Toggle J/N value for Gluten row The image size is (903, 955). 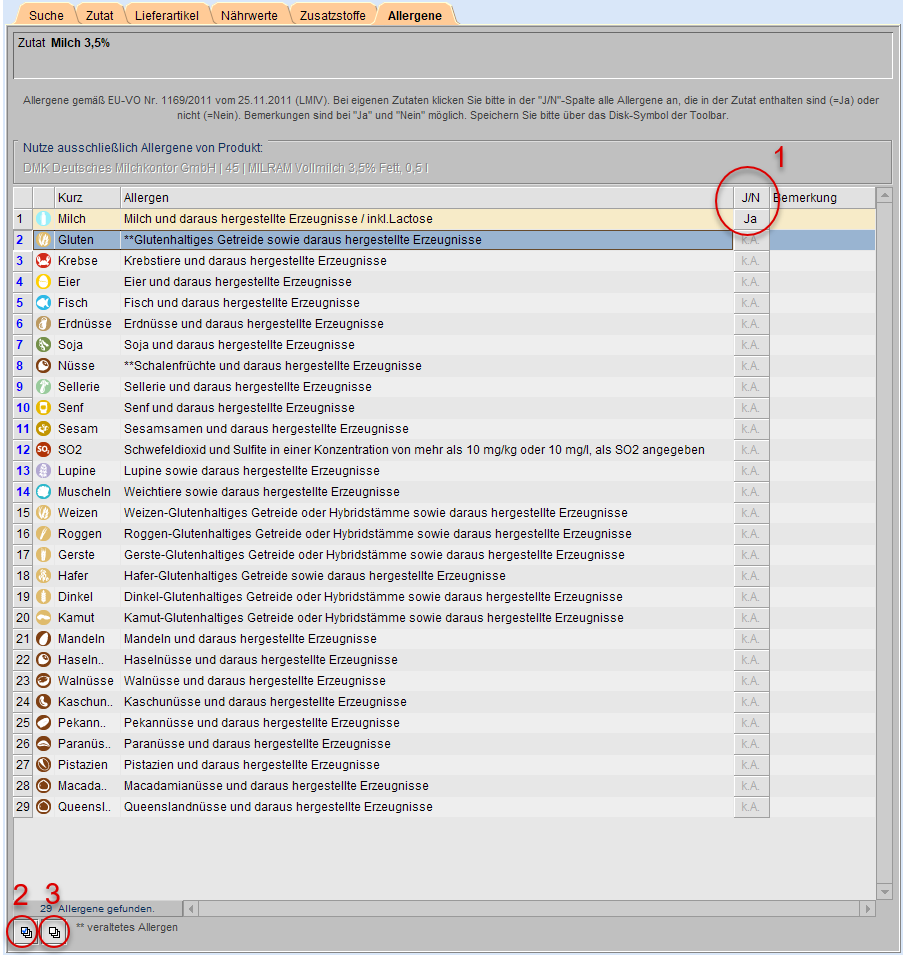pyautogui.click(x=751, y=240)
